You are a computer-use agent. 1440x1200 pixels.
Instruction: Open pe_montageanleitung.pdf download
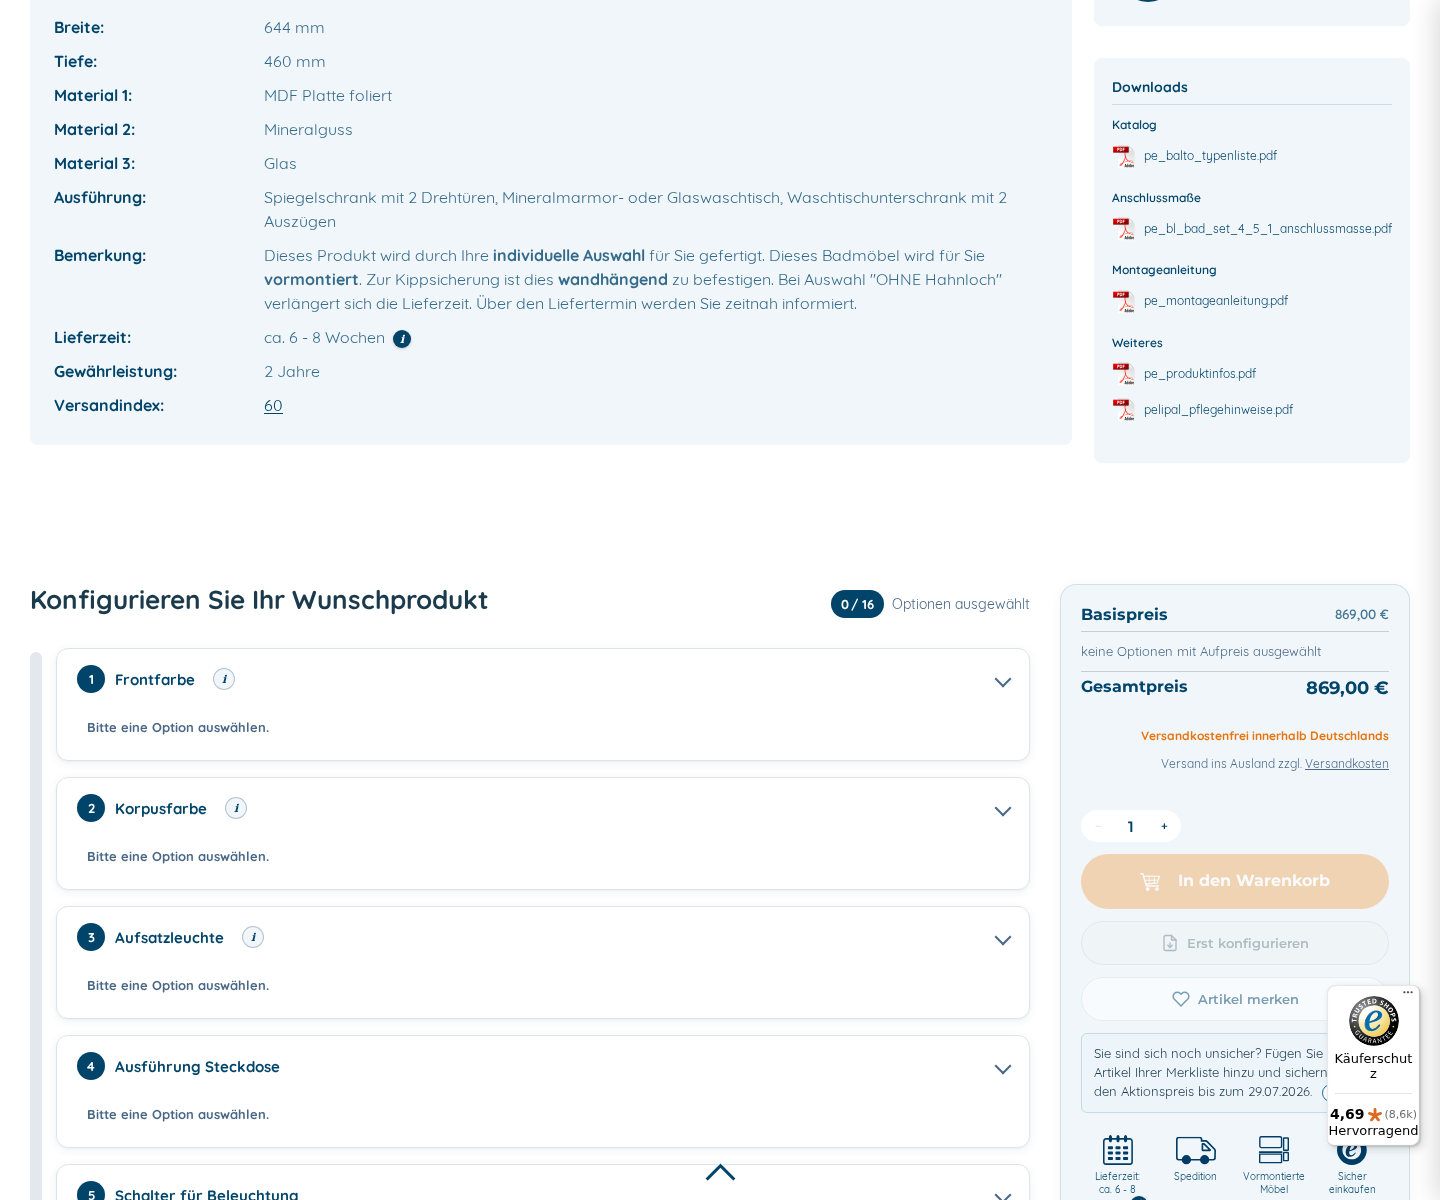tap(1216, 301)
